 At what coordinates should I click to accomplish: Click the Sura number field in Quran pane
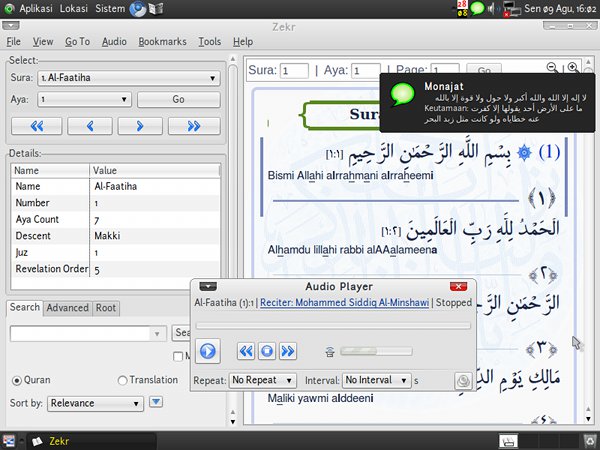point(294,71)
